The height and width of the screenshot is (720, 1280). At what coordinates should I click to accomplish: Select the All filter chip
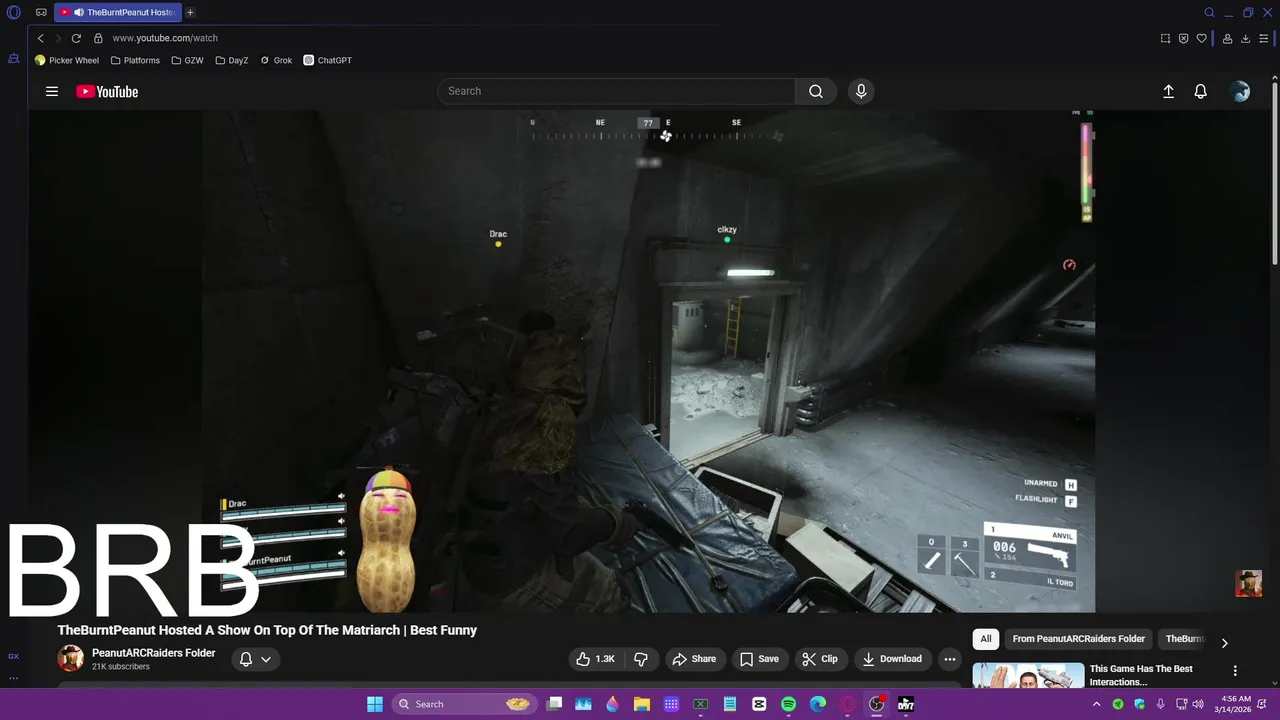tap(986, 639)
